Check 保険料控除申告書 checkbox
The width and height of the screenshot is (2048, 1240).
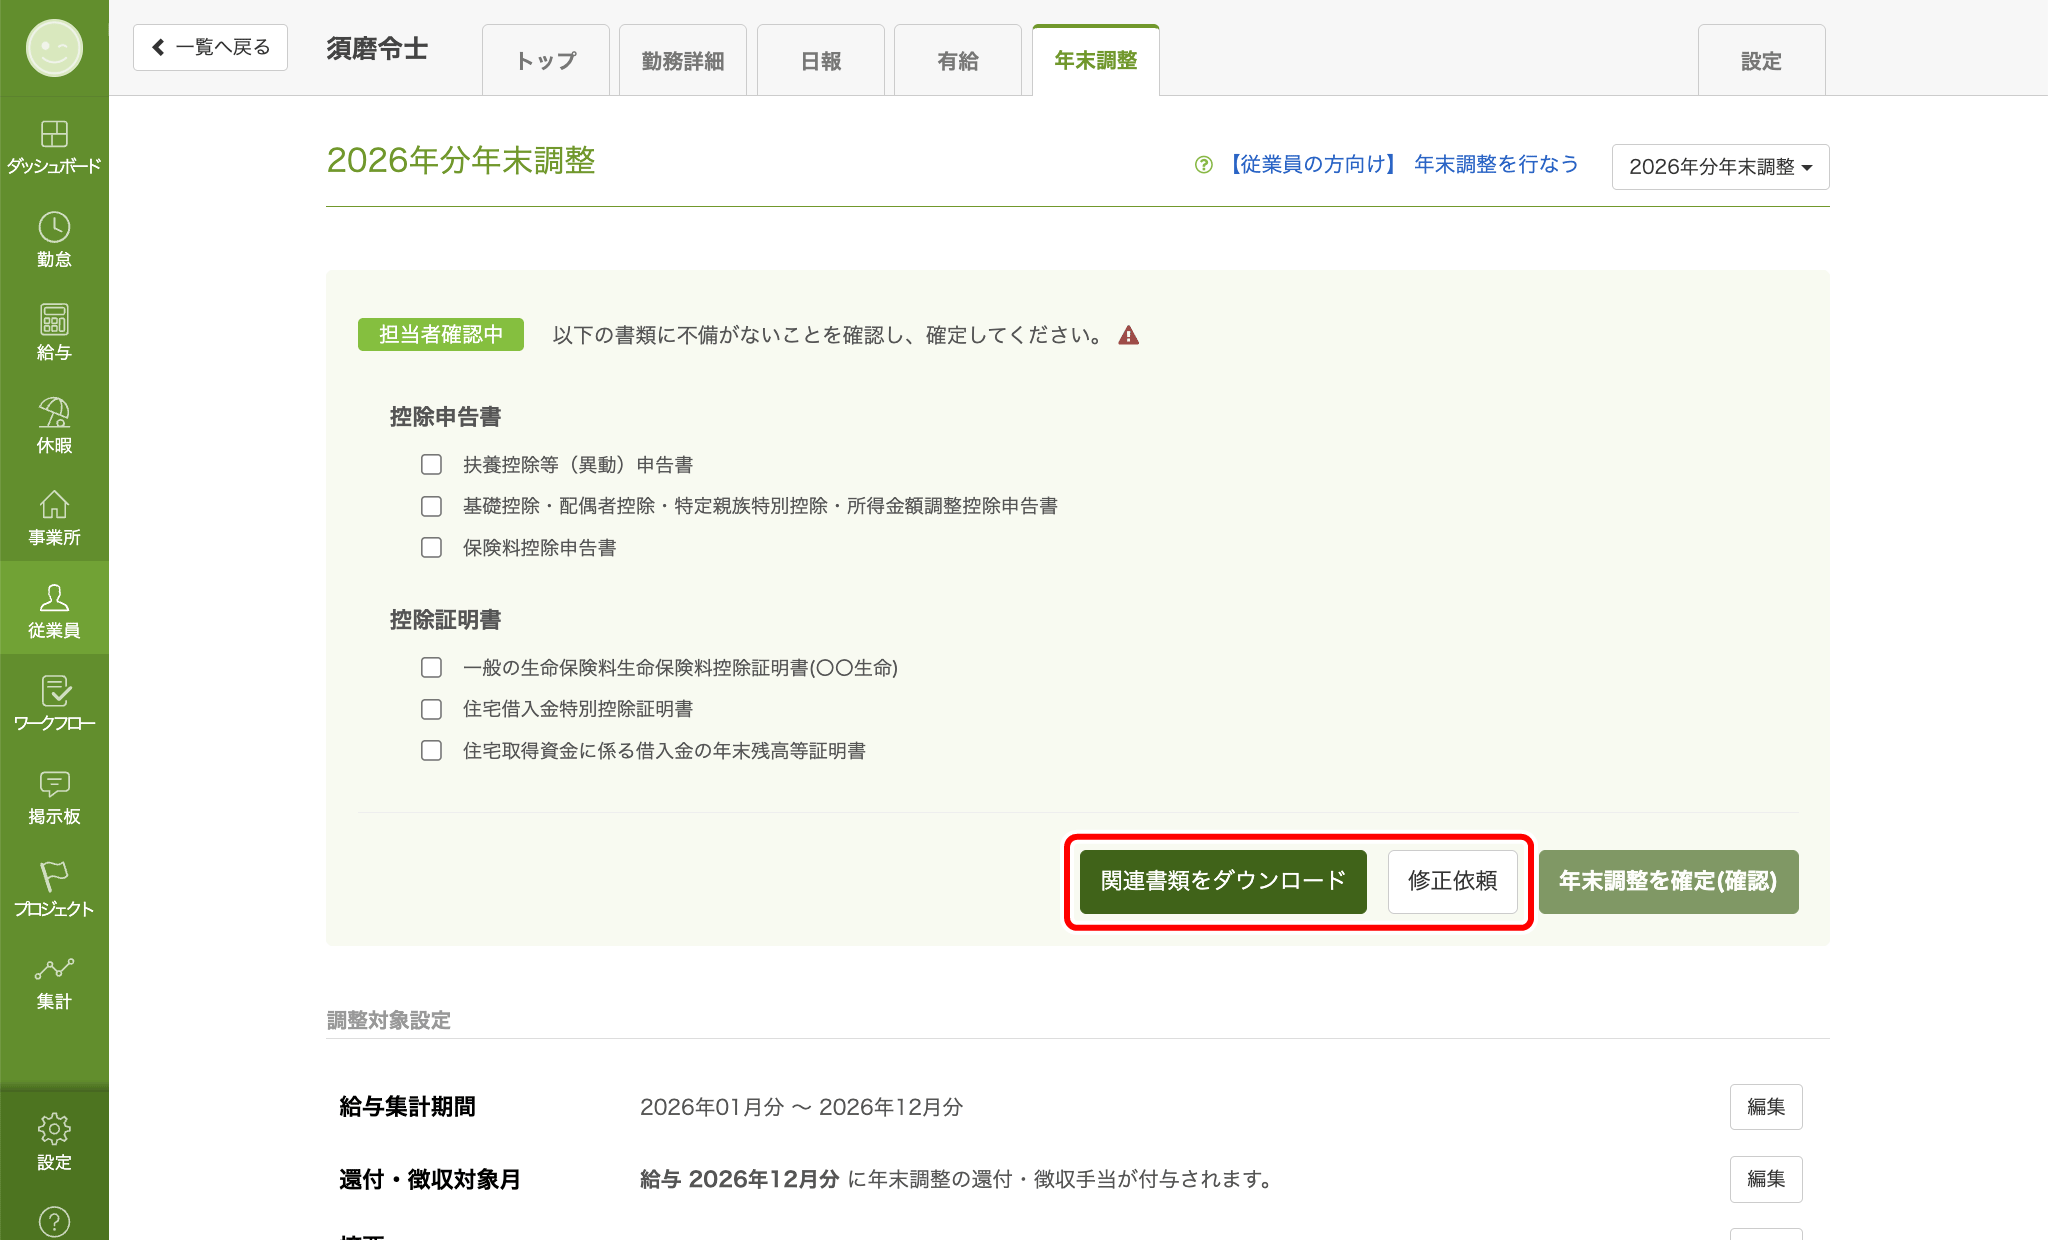click(x=431, y=548)
